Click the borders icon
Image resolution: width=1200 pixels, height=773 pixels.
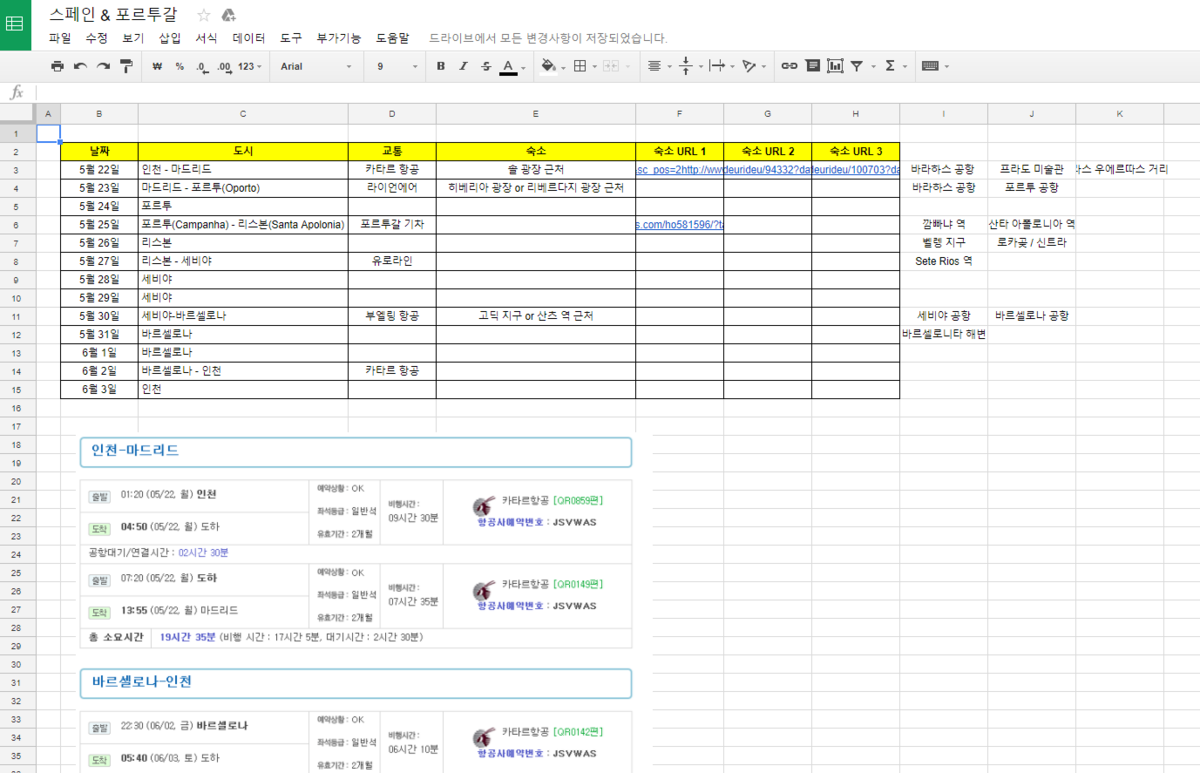click(579, 66)
